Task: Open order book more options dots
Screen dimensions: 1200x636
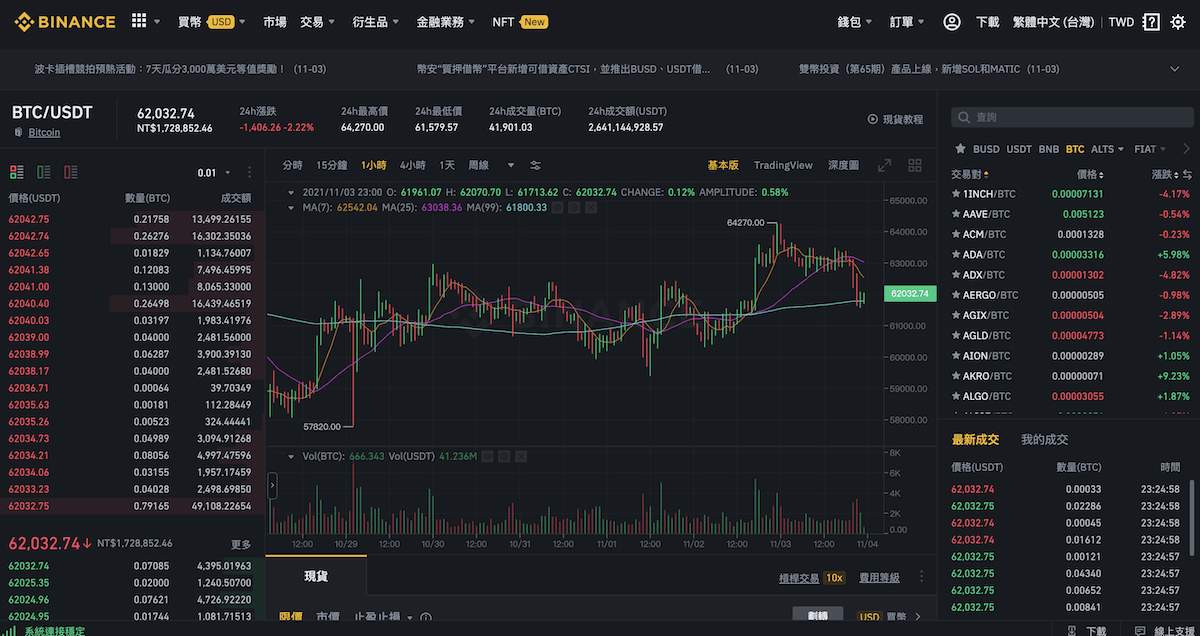Action: coord(248,172)
